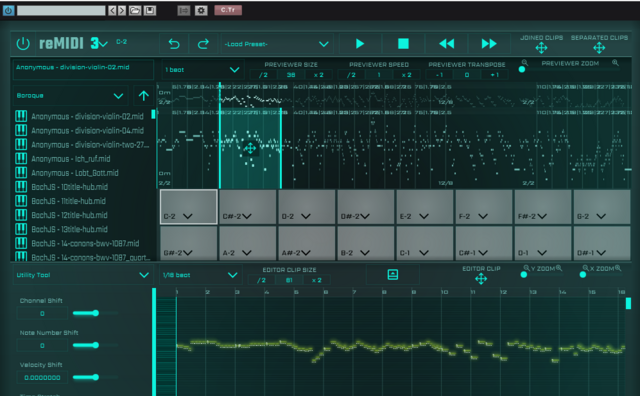640x396 pixels.
Task: Click the editor keyboard view icon
Action: point(393,275)
